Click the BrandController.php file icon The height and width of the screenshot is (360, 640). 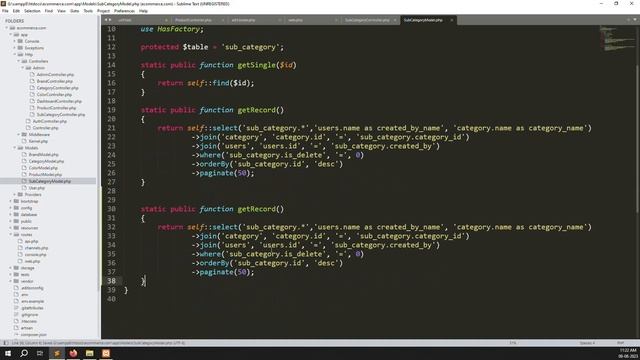click(x=32, y=81)
